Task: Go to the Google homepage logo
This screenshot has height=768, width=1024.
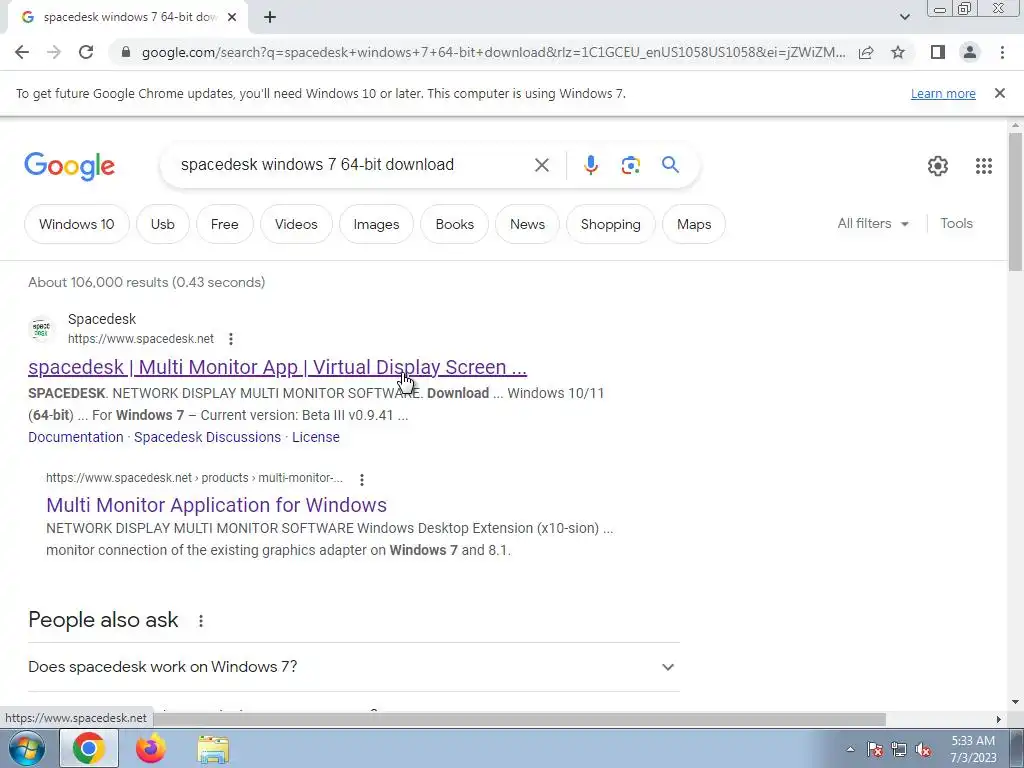Action: click(69, 166)
